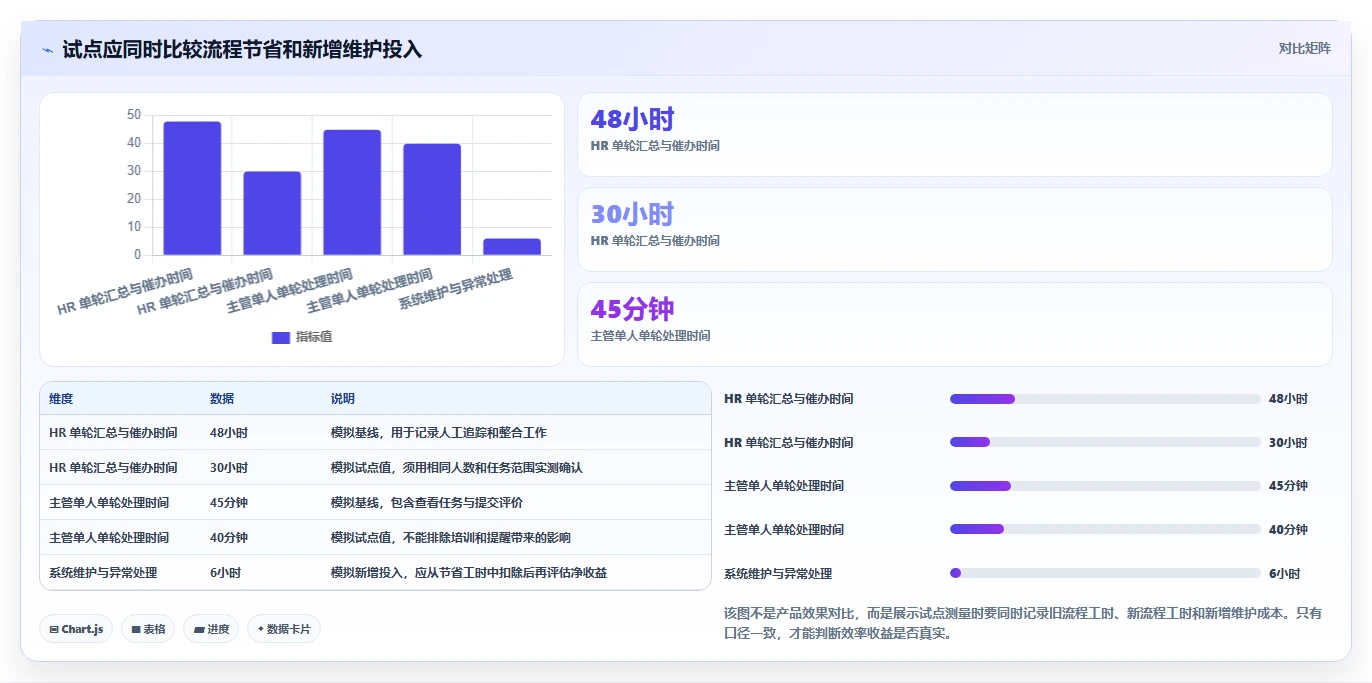Open the 30小时 data card
This screenshot has height=683, width=1372.
(x=954, y=230)
